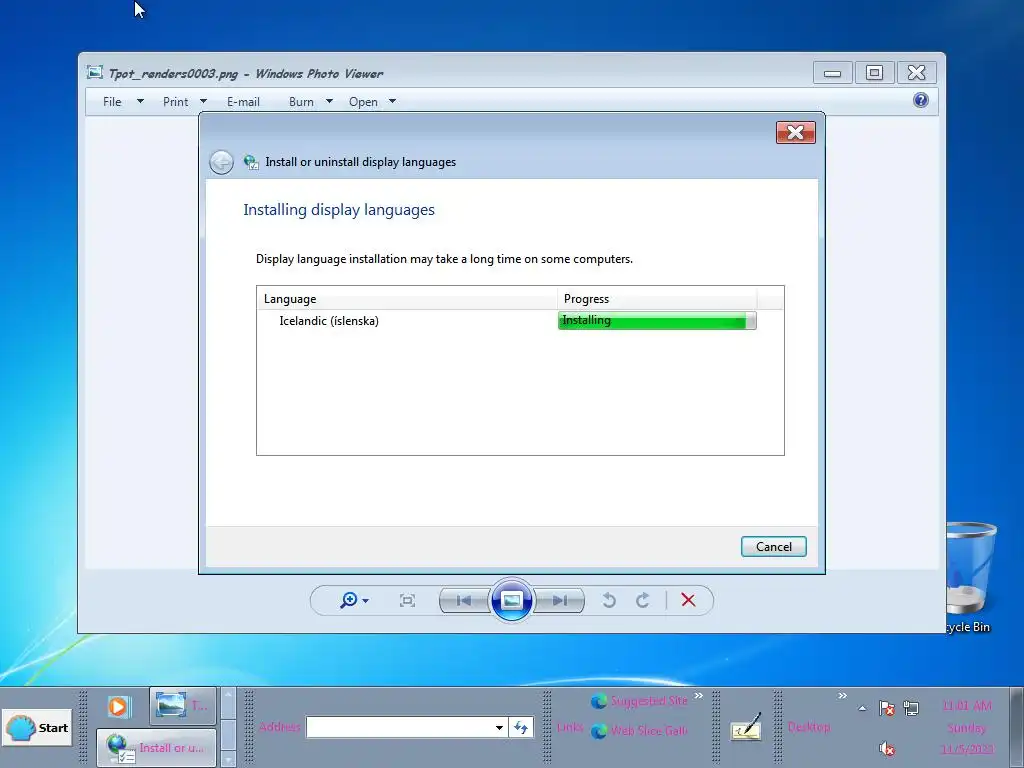The height and width of the screenshot is (768, 1024).
Task: Open Tablet PC Input Panel icon
Action: (x=746, y=727)
